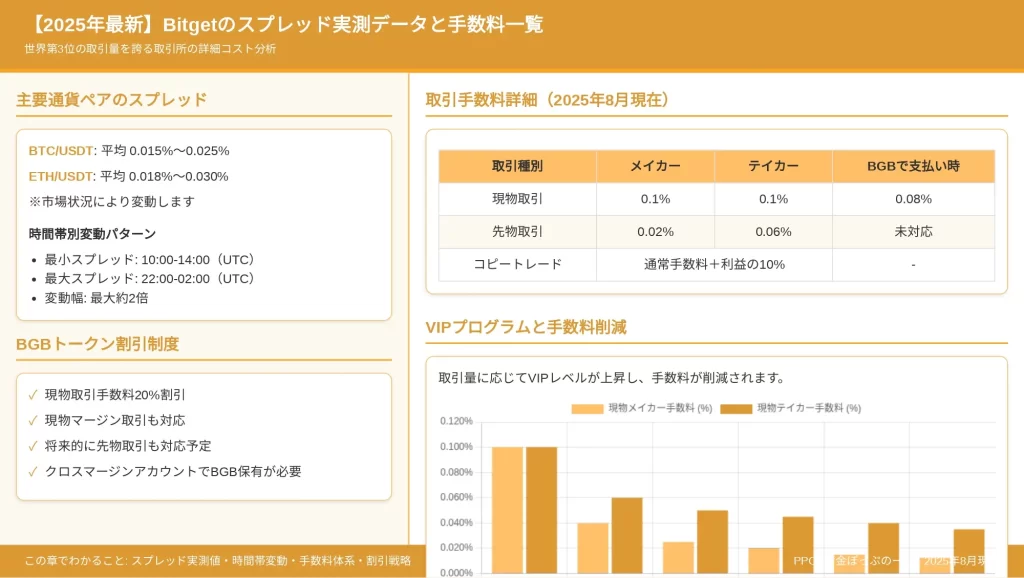Click the 0.000% y-axis label

tap(456, 573)
